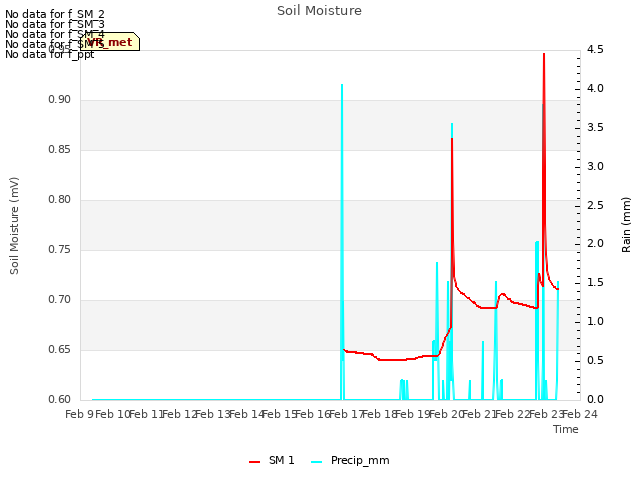
Task: Click the 0.65 left axis value
Action: coord(60,349)
